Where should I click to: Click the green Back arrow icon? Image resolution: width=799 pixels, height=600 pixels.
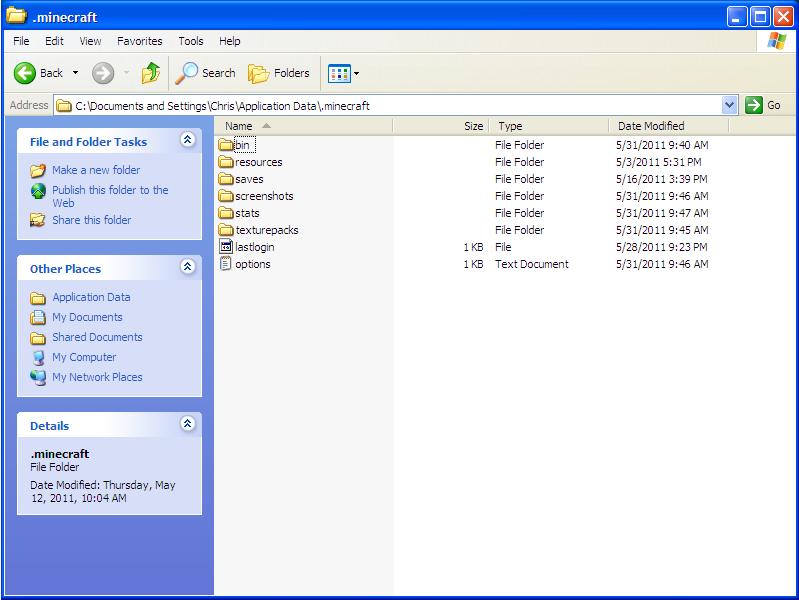click(24, 73)
